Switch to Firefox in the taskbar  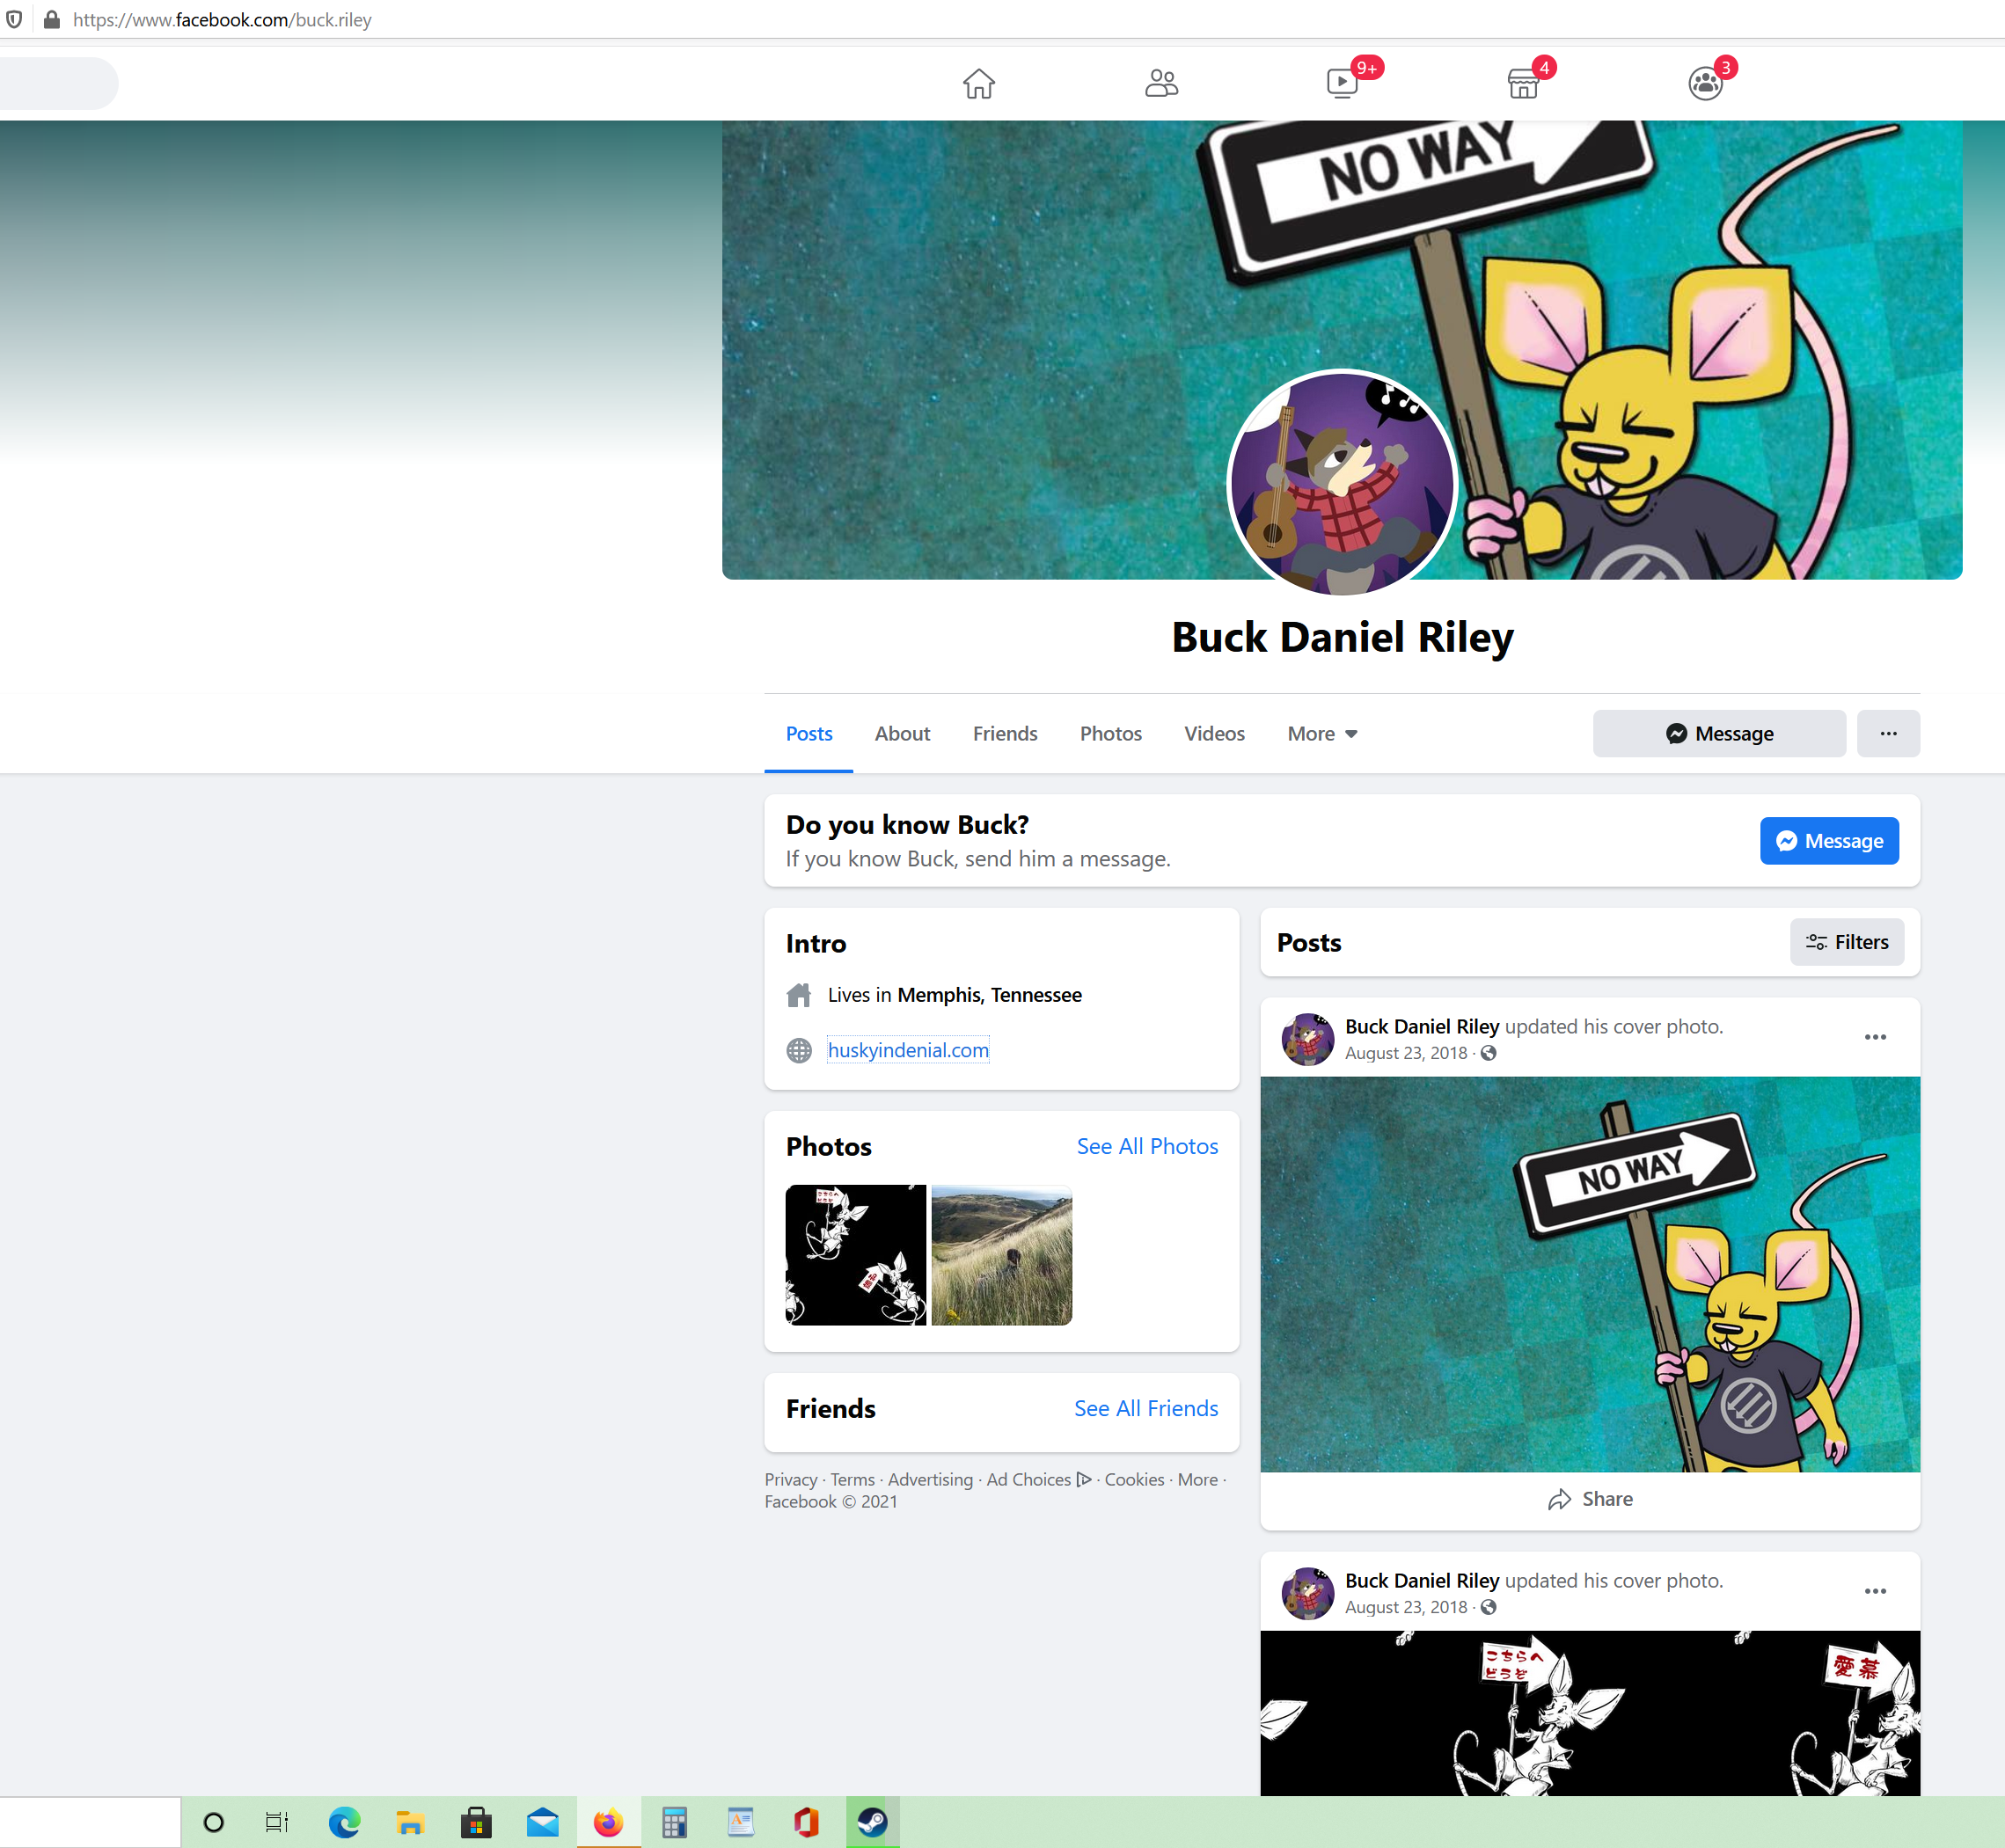608,1822
